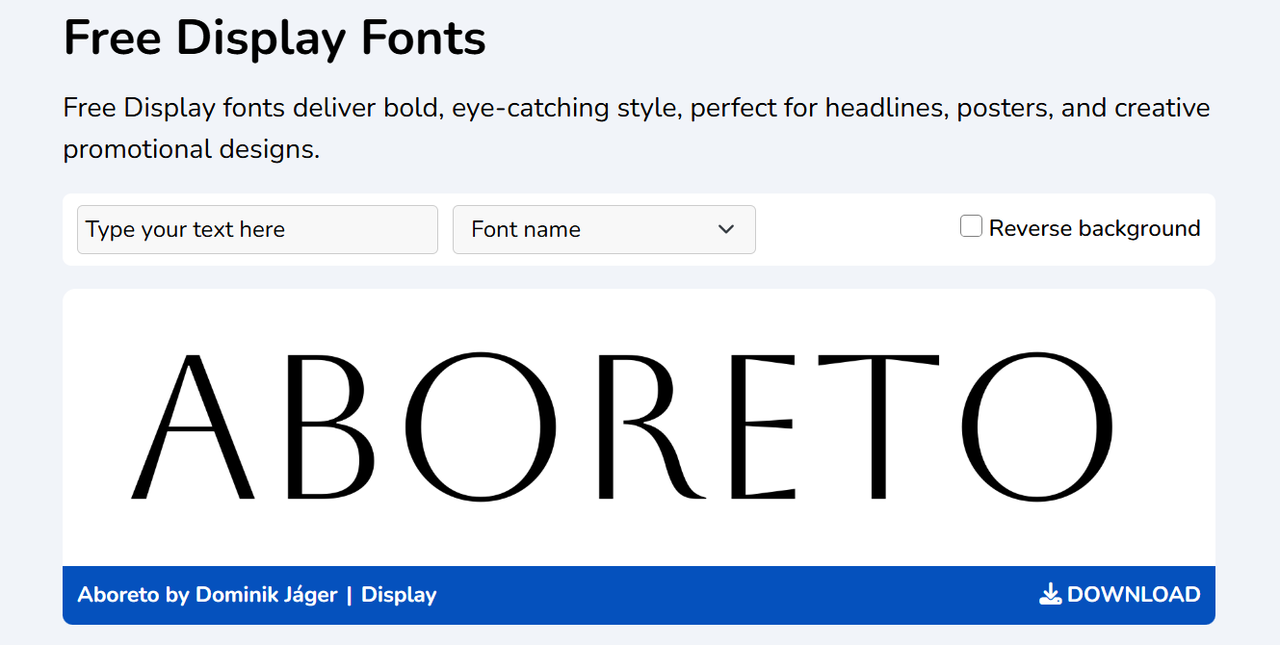Click the Free Display fonts description paragraph
The image size is (1280, 645).
pyautogui.click(x=637, y=129)
